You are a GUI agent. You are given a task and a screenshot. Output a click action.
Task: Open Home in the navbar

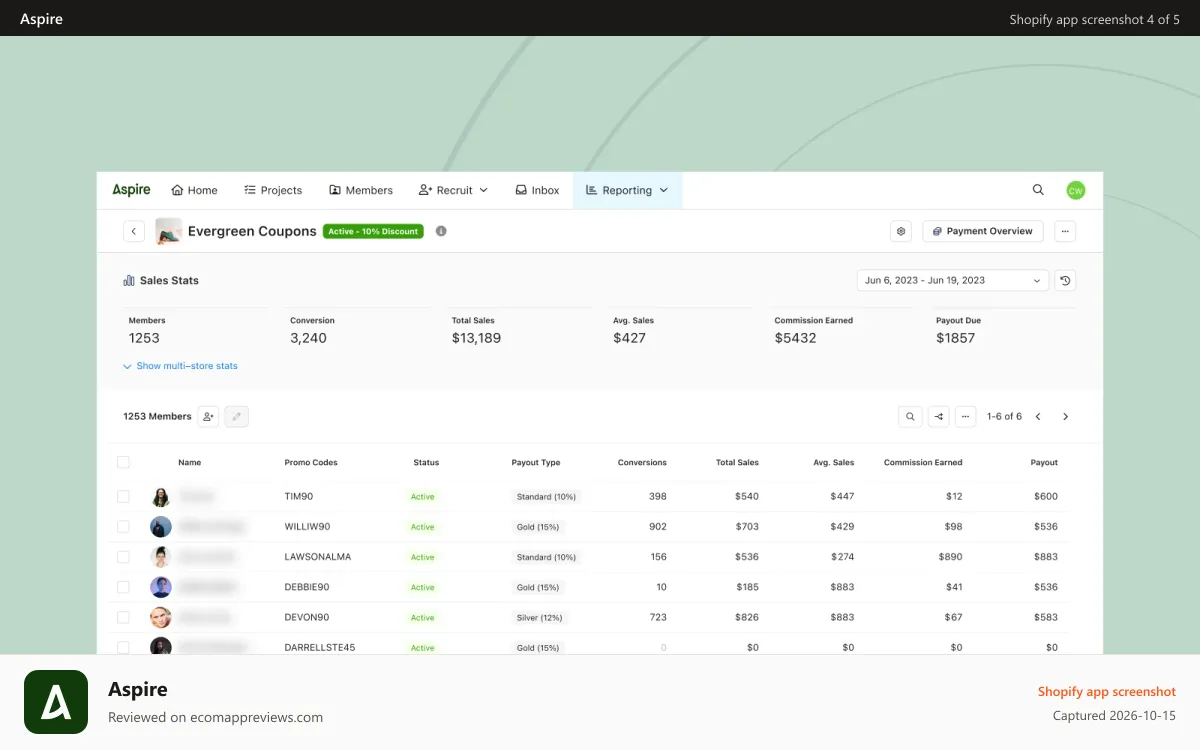[x=194, y=190]
